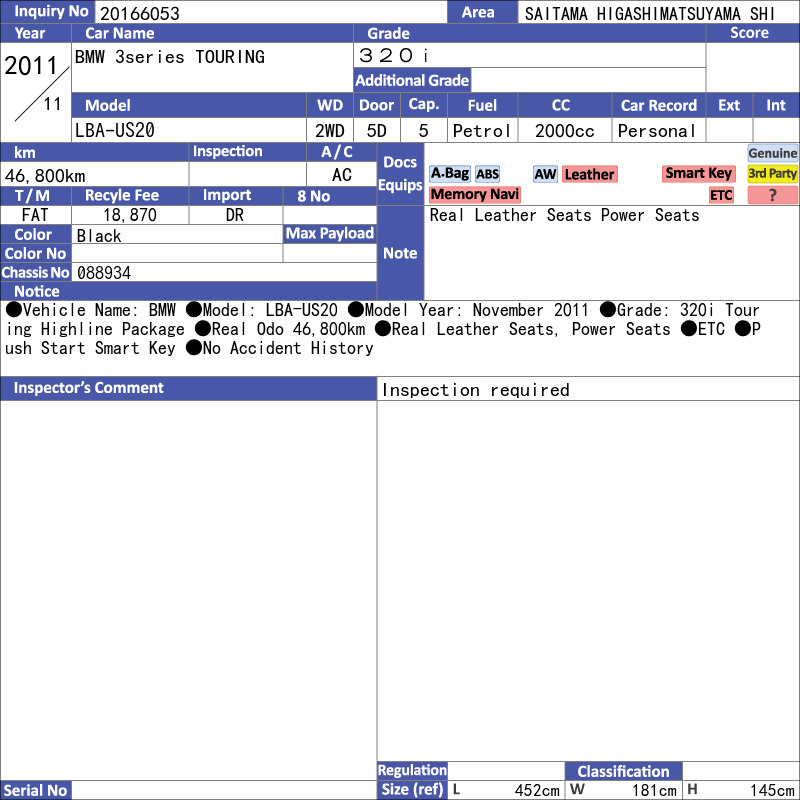Viewport: 800px width, 800px height.
Task: Click the 46,800km mileage value
Action: pyautogui.click(x=45, y=176)
